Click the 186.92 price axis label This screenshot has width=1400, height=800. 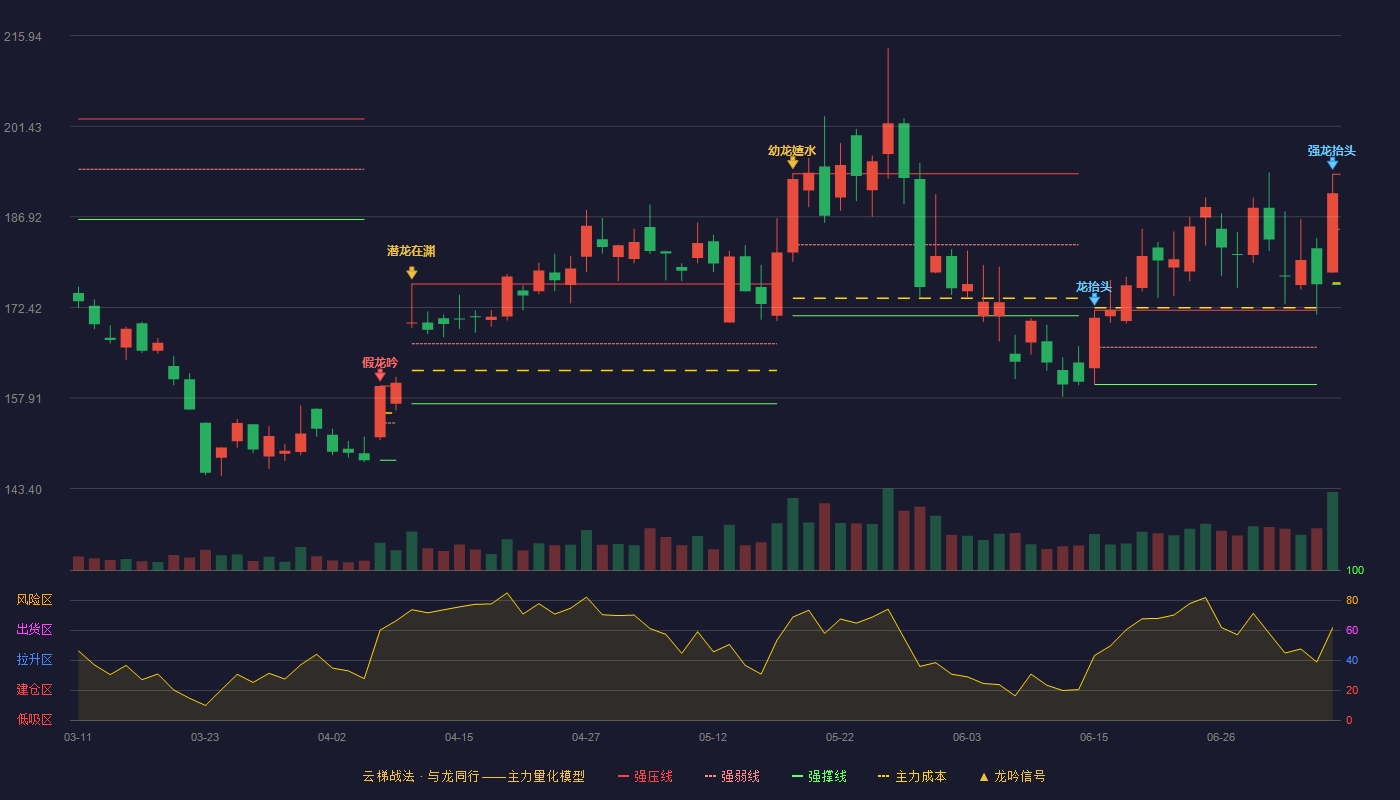[x=23, y=217]
